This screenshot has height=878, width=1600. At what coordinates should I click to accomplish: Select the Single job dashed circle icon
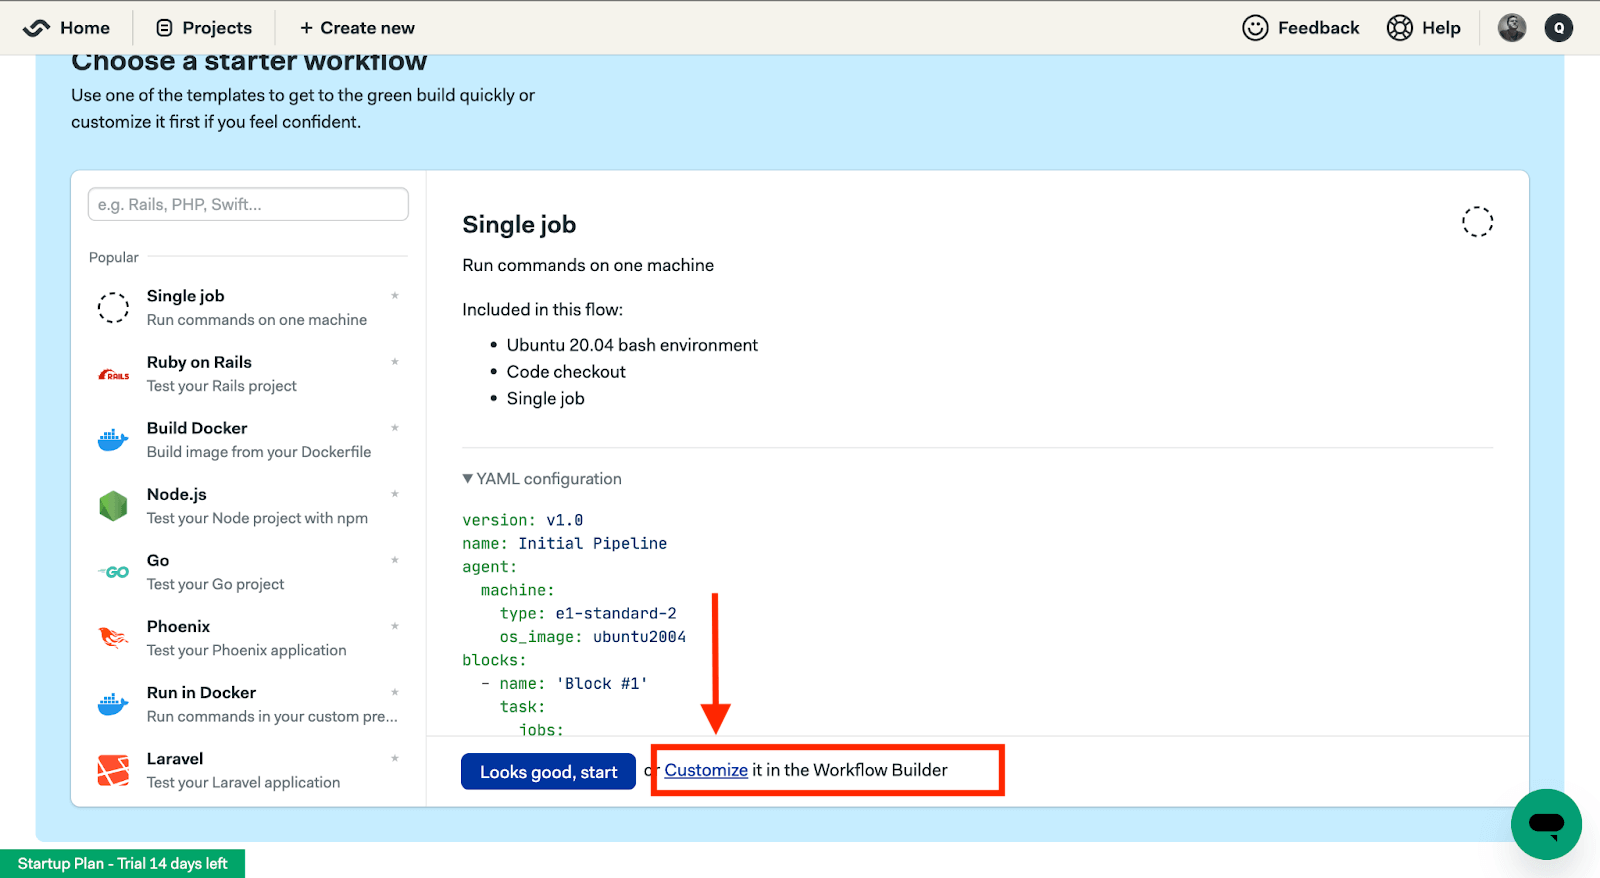[x=113, y=307]
